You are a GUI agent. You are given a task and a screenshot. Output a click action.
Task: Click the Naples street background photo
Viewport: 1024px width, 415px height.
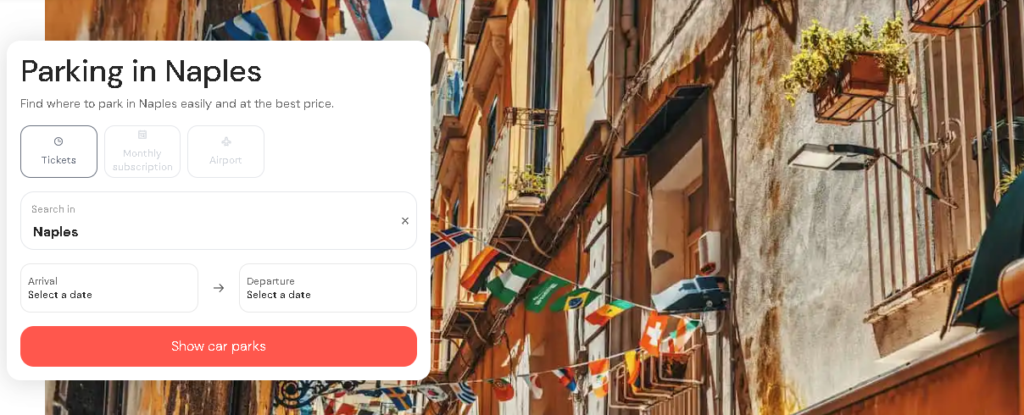725,207
